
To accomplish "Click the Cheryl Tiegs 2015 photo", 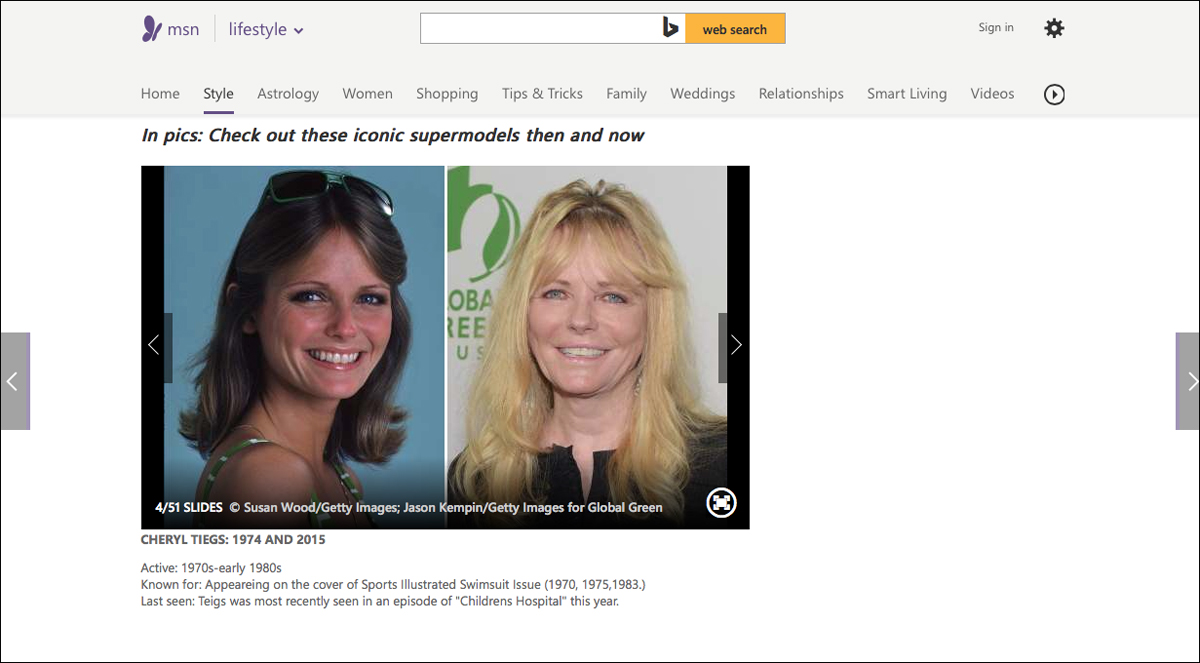I will 587,347.
